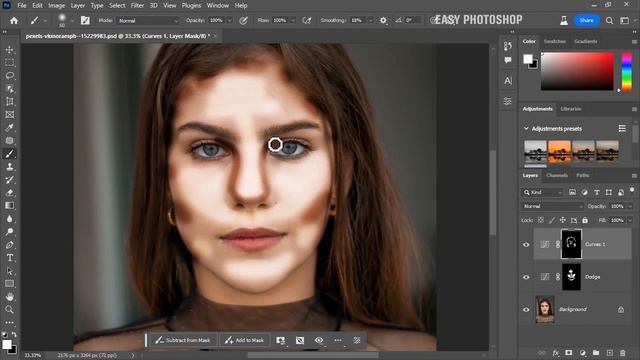Click the hue spectrum slider
640x360 pixels.
[627, 72]
